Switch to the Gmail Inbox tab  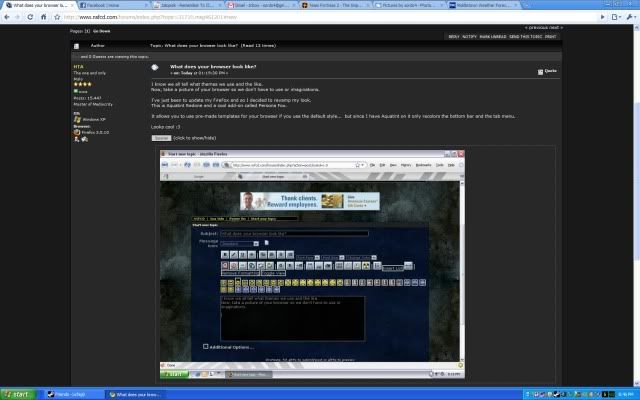(x=260, y=5)
